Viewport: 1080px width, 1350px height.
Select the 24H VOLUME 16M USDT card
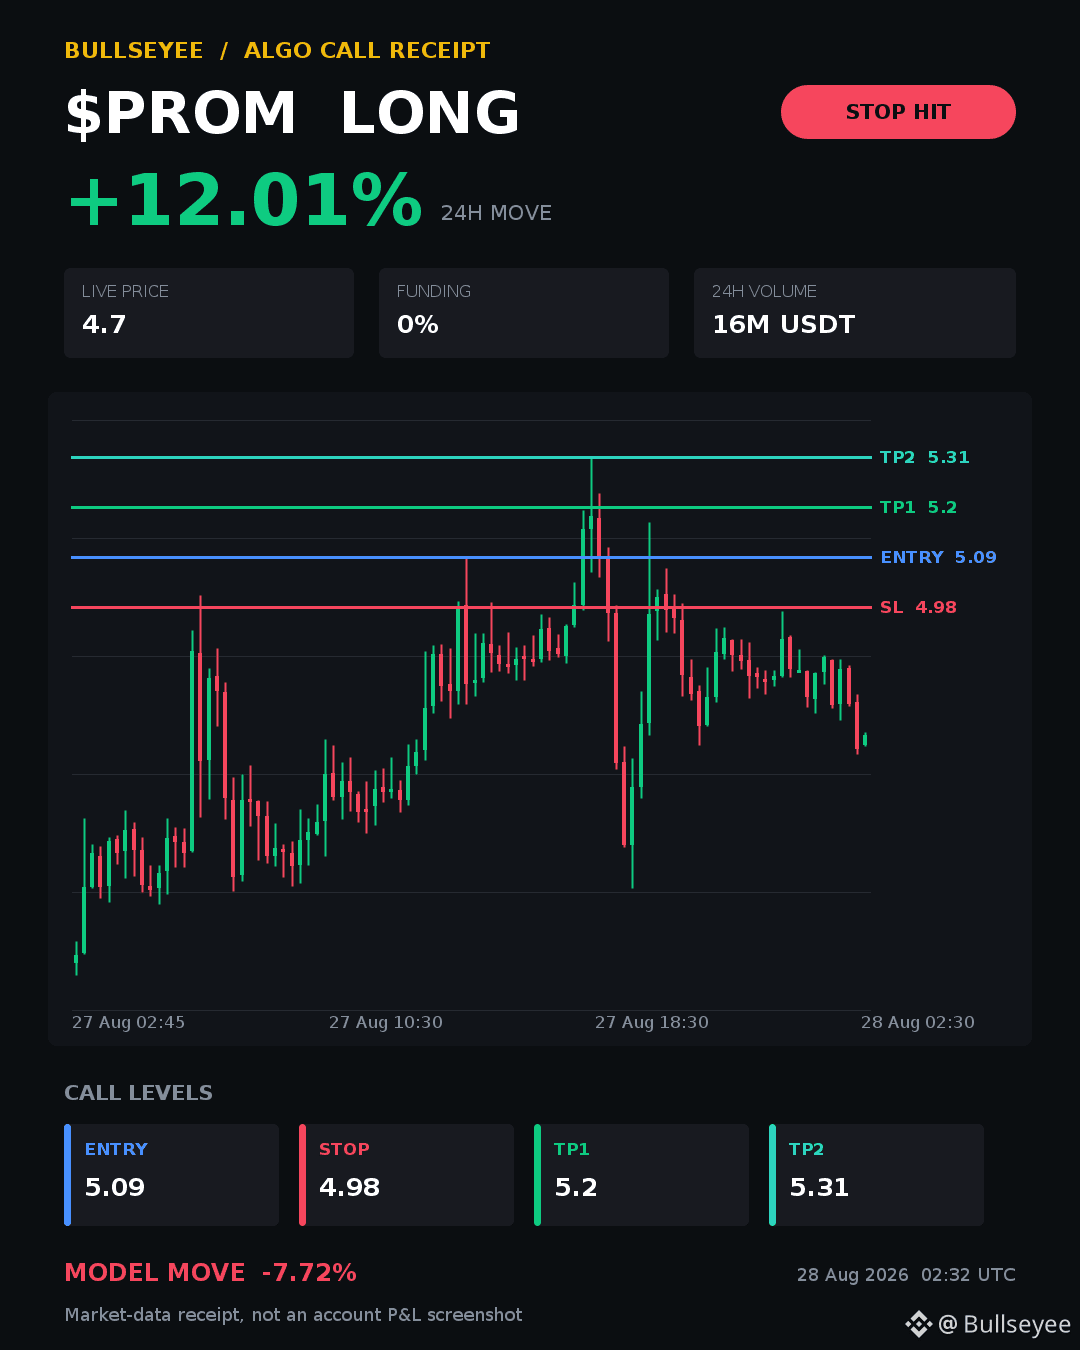[x=855, y=313]
